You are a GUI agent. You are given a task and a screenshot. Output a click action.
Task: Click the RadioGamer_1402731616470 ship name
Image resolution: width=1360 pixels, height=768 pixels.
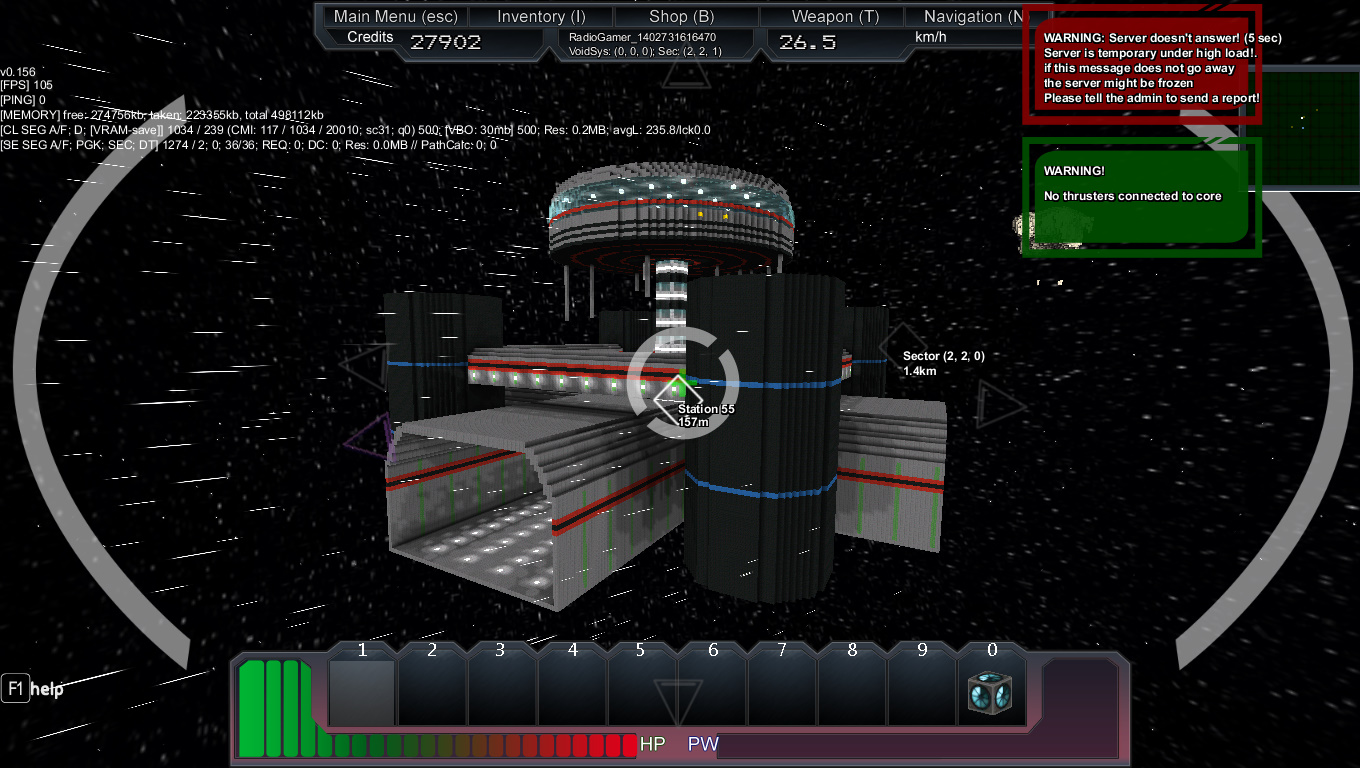(x=644, y=37)
